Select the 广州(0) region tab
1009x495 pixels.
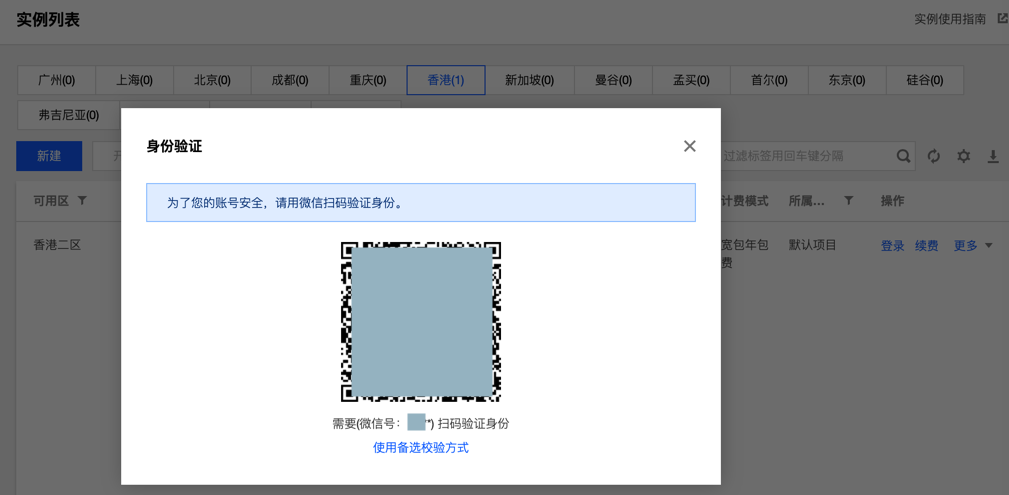click(x=57, y=80)
